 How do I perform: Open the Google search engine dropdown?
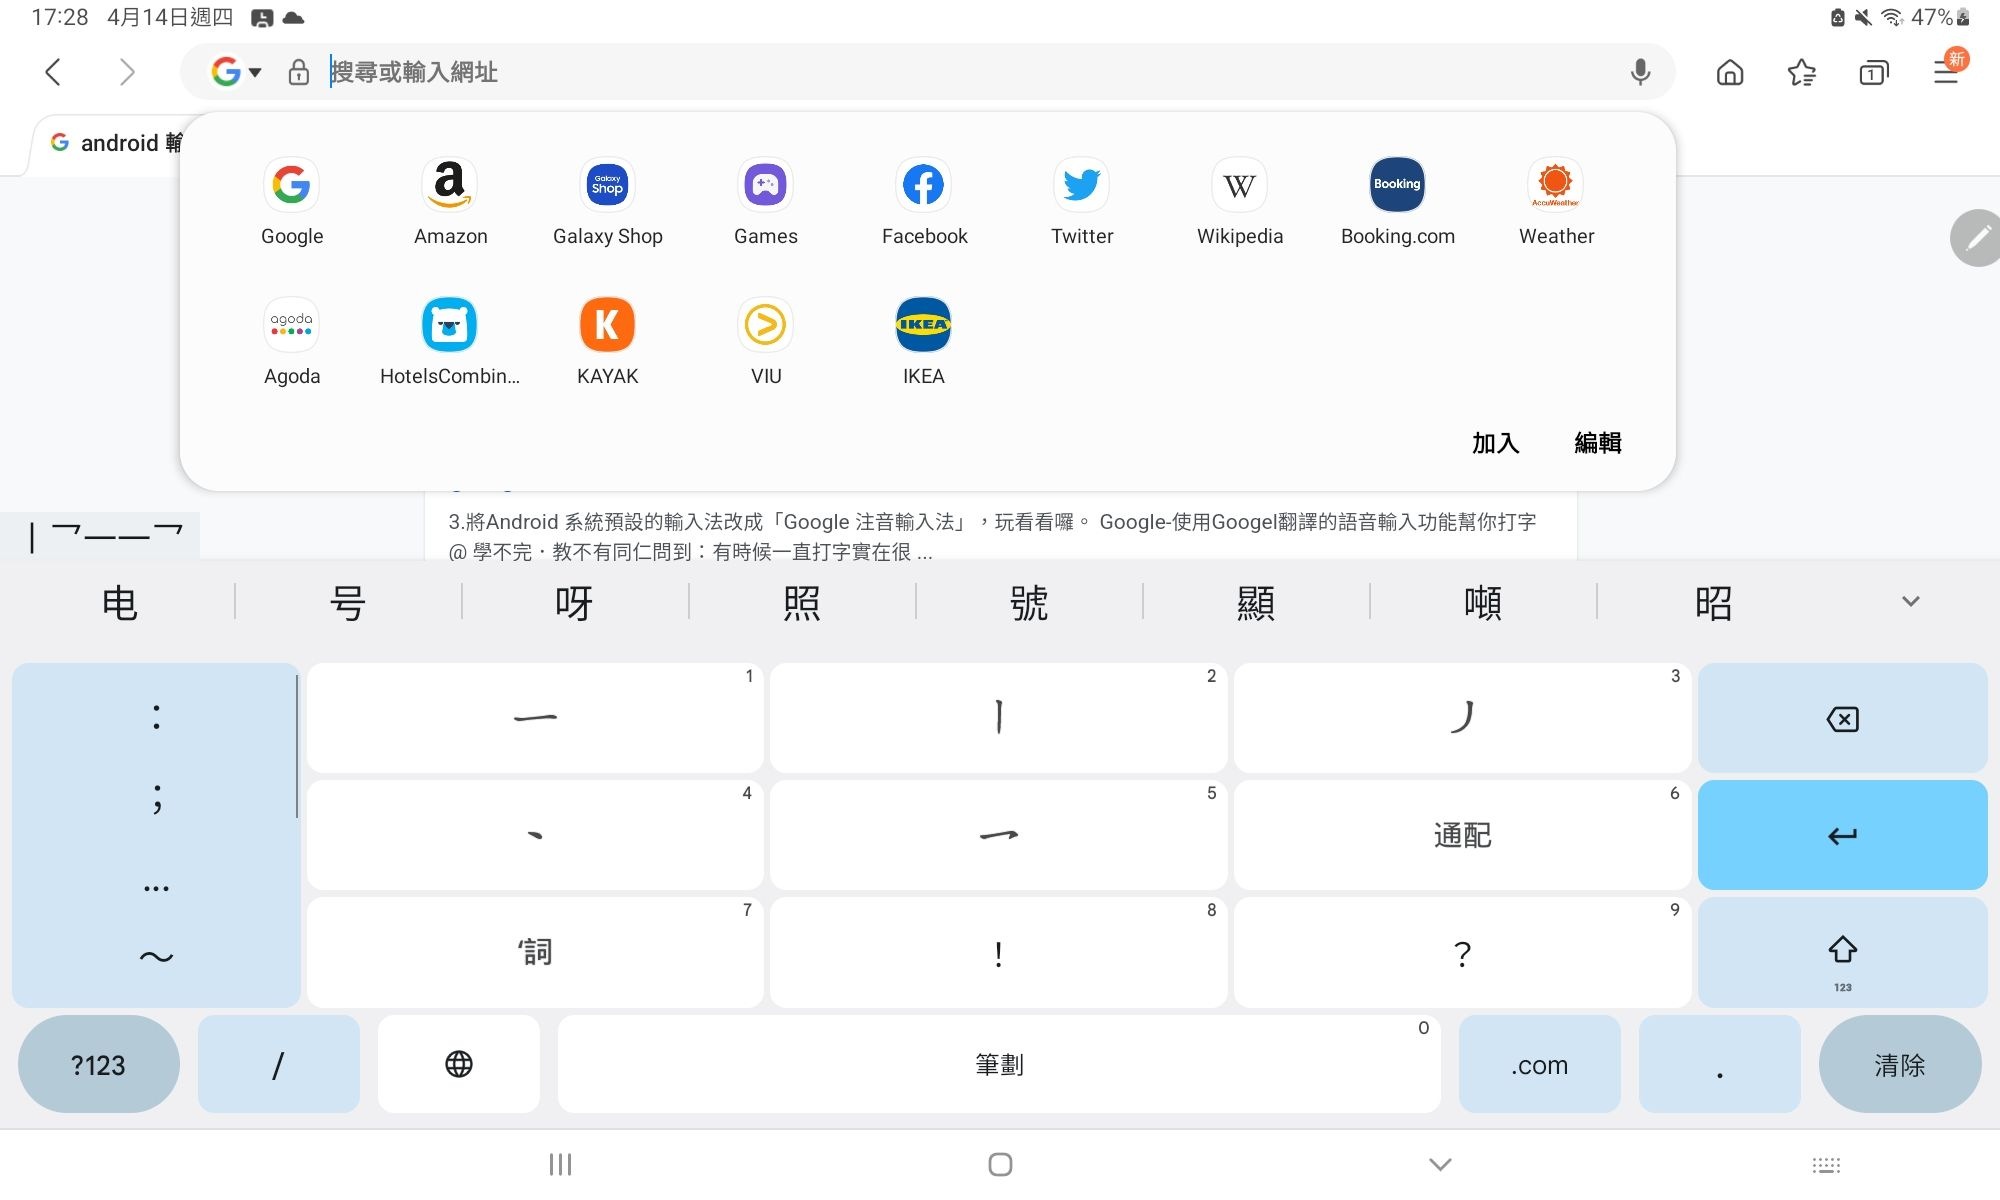tap(237, 72)
